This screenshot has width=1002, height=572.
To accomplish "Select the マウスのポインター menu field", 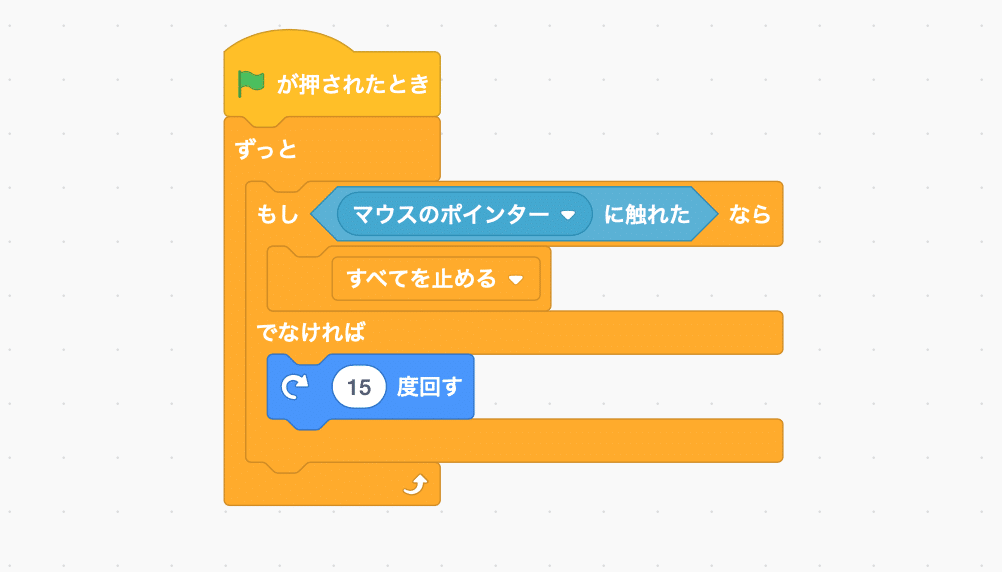I will click(x=465, y=214).
